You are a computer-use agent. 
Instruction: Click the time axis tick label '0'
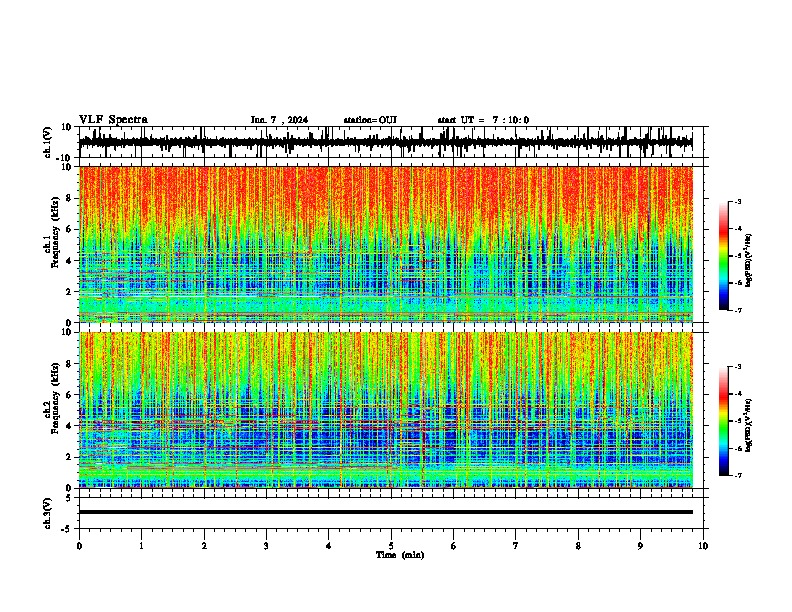(79, 546)
